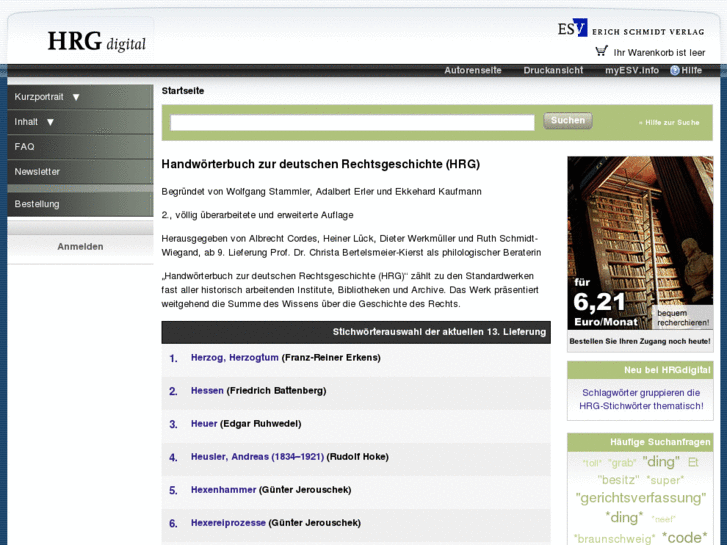The width and height of the screenshot is (727, 545).
Task: Open entry Hexereiprozesse
Action: [x=228, y=523]
